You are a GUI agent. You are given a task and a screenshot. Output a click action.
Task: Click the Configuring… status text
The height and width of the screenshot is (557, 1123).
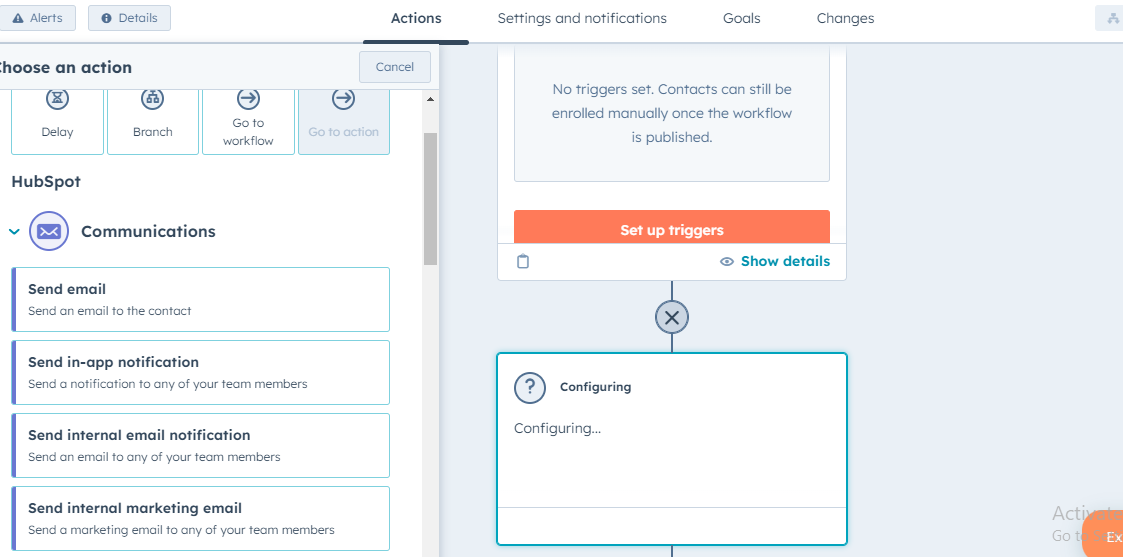pyautogui.click(x=557, y=428)
